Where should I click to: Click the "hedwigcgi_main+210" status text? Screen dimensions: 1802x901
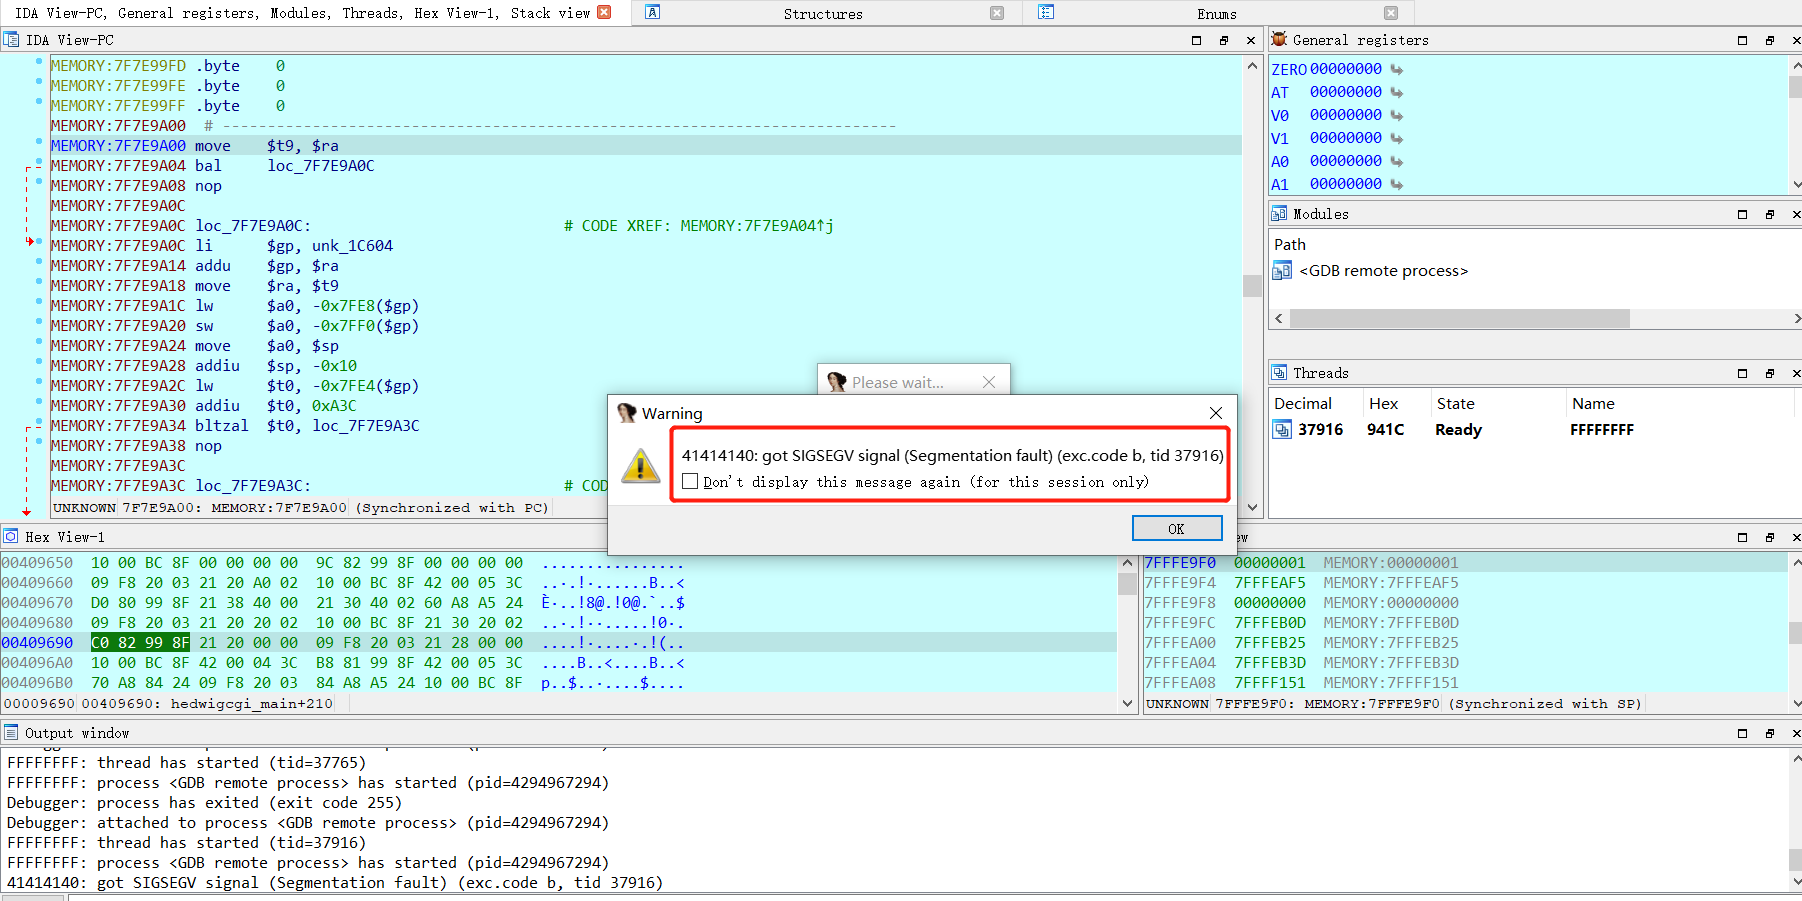coord(252,704)
